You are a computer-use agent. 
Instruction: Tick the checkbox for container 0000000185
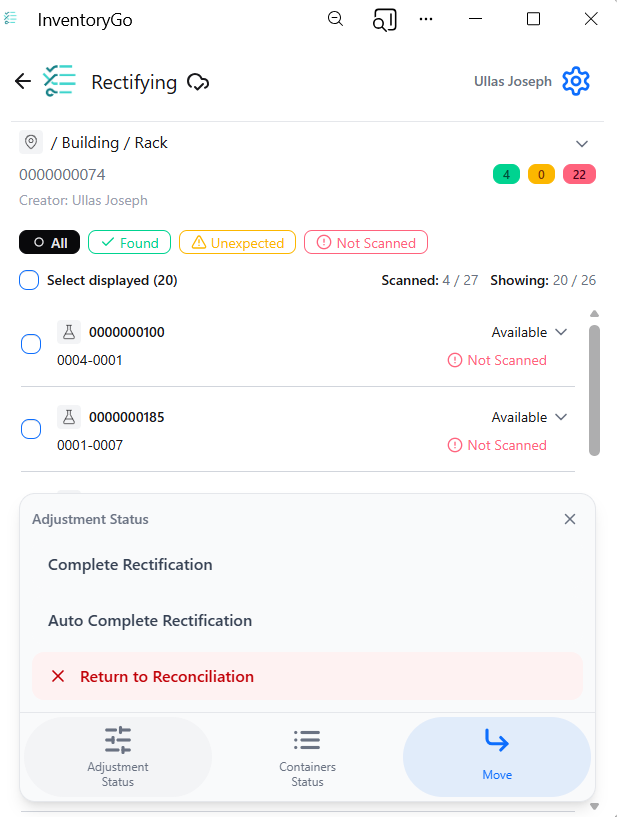coord(31,429)
